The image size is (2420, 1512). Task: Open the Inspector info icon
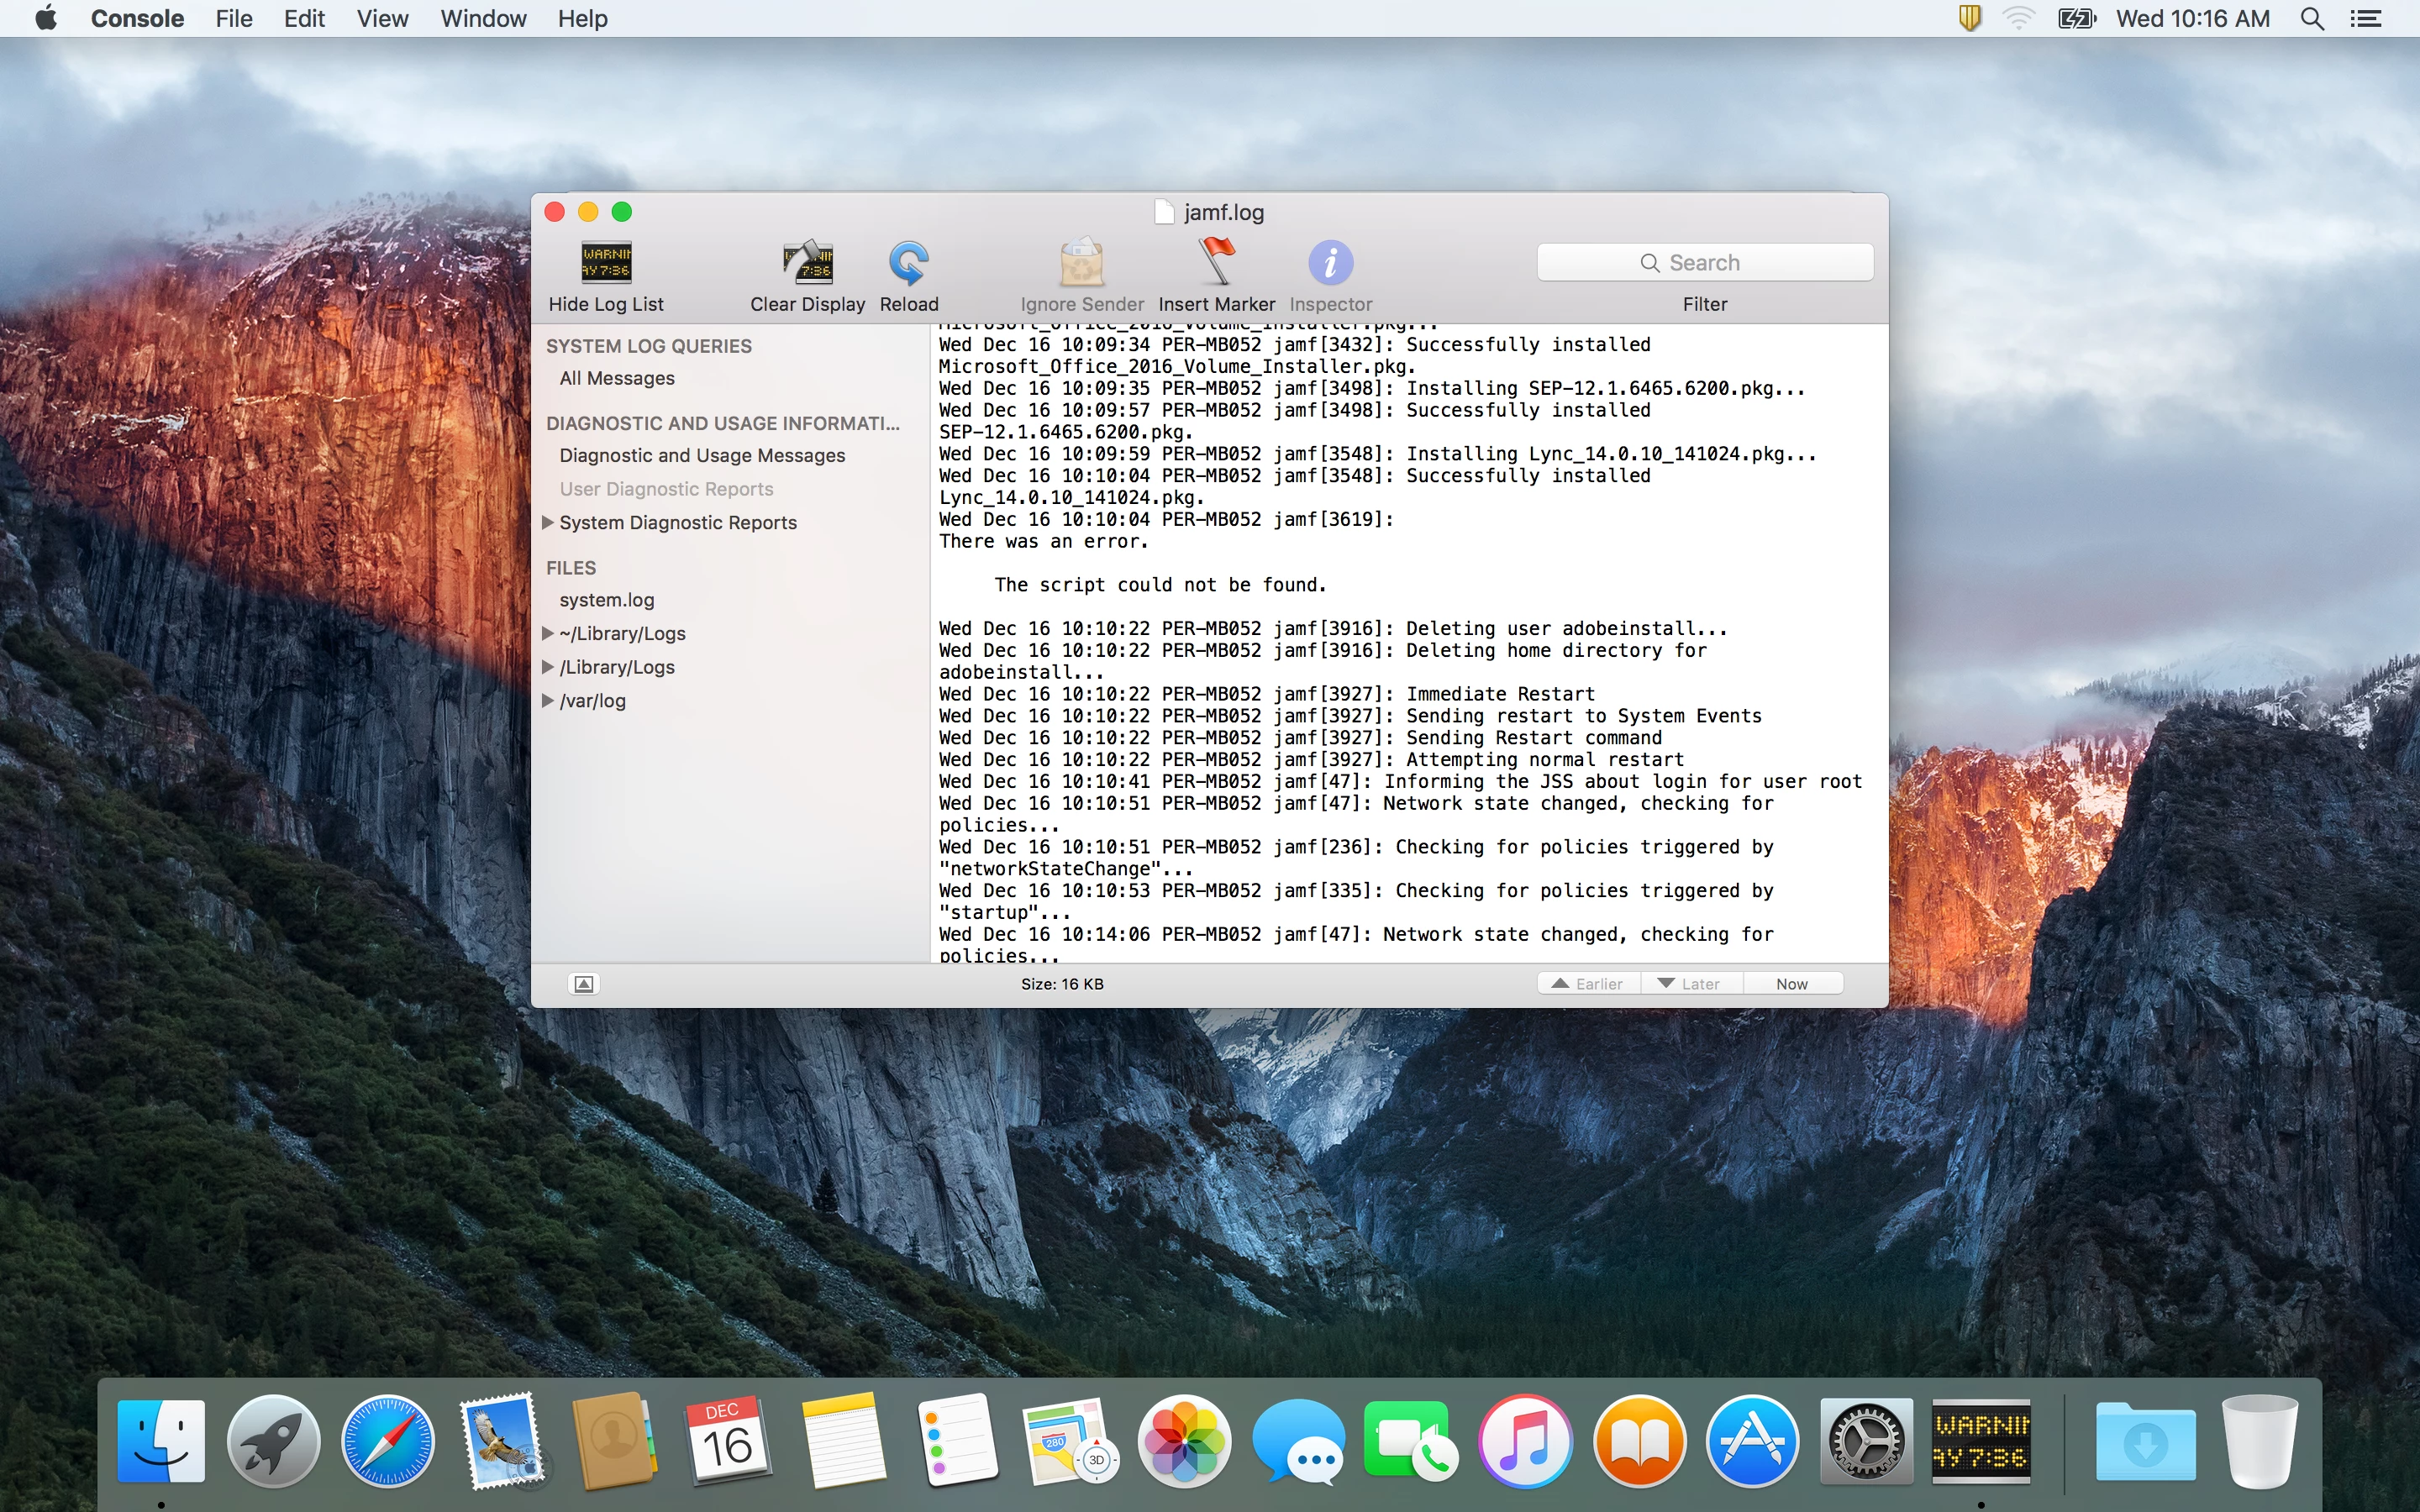pos(1330,263)
